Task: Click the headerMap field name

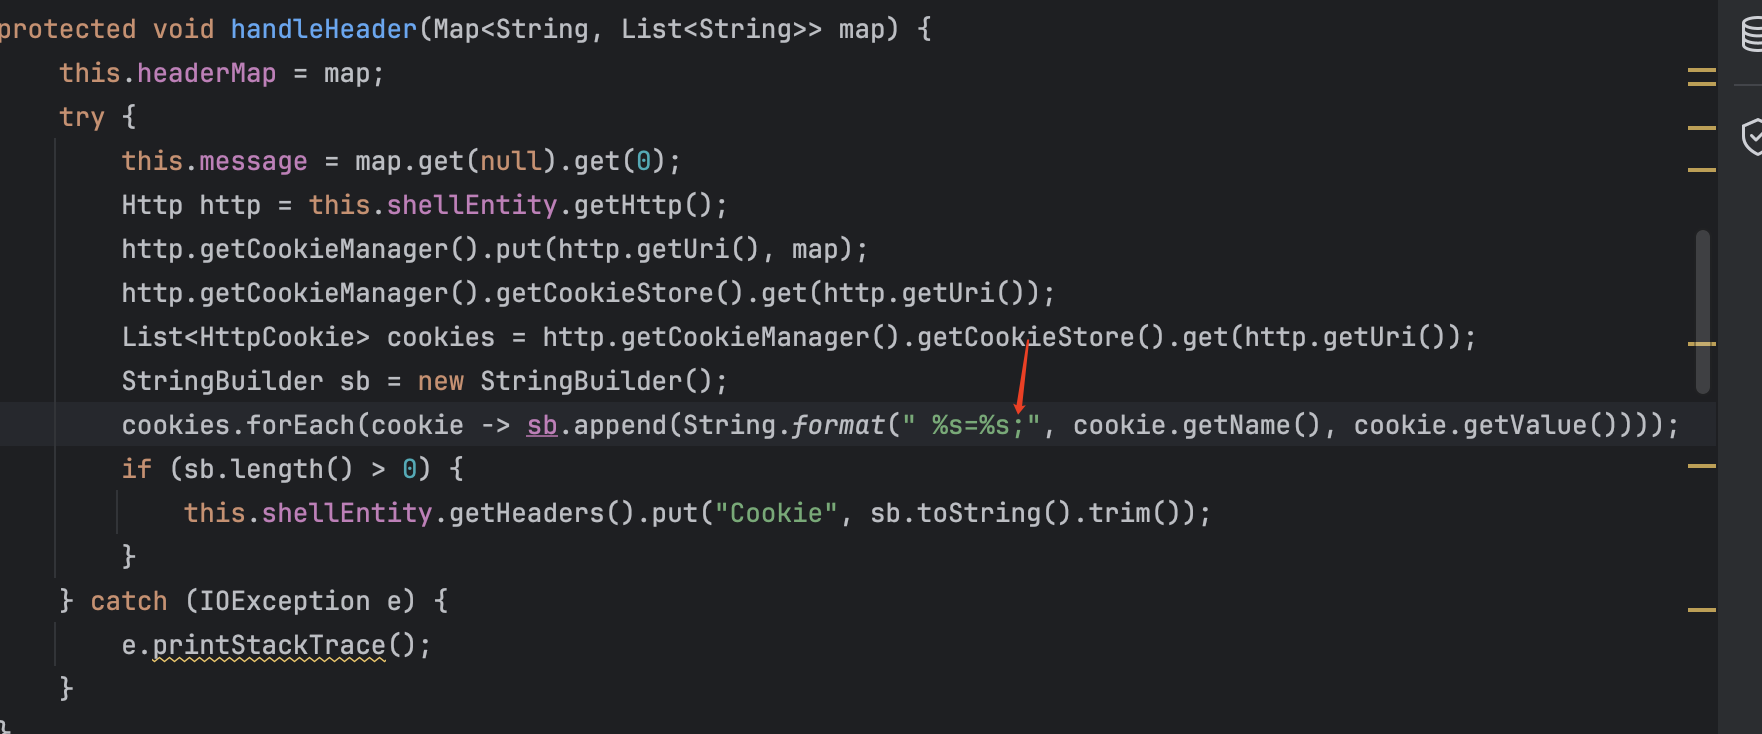Action: pyautogui.click(x=206, y=73)
